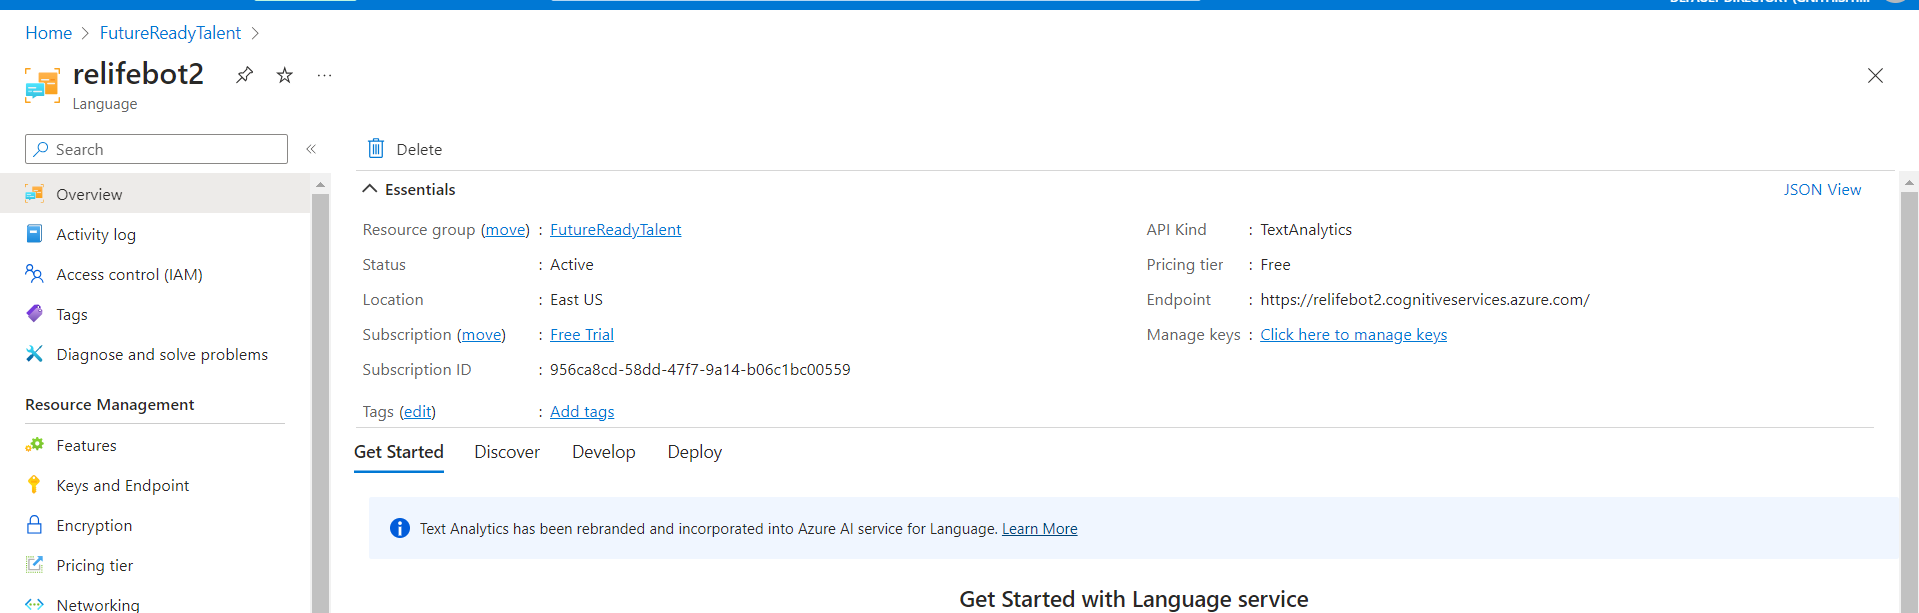Open FutureReadyTalent resource group link

click(x=615, y=229)
